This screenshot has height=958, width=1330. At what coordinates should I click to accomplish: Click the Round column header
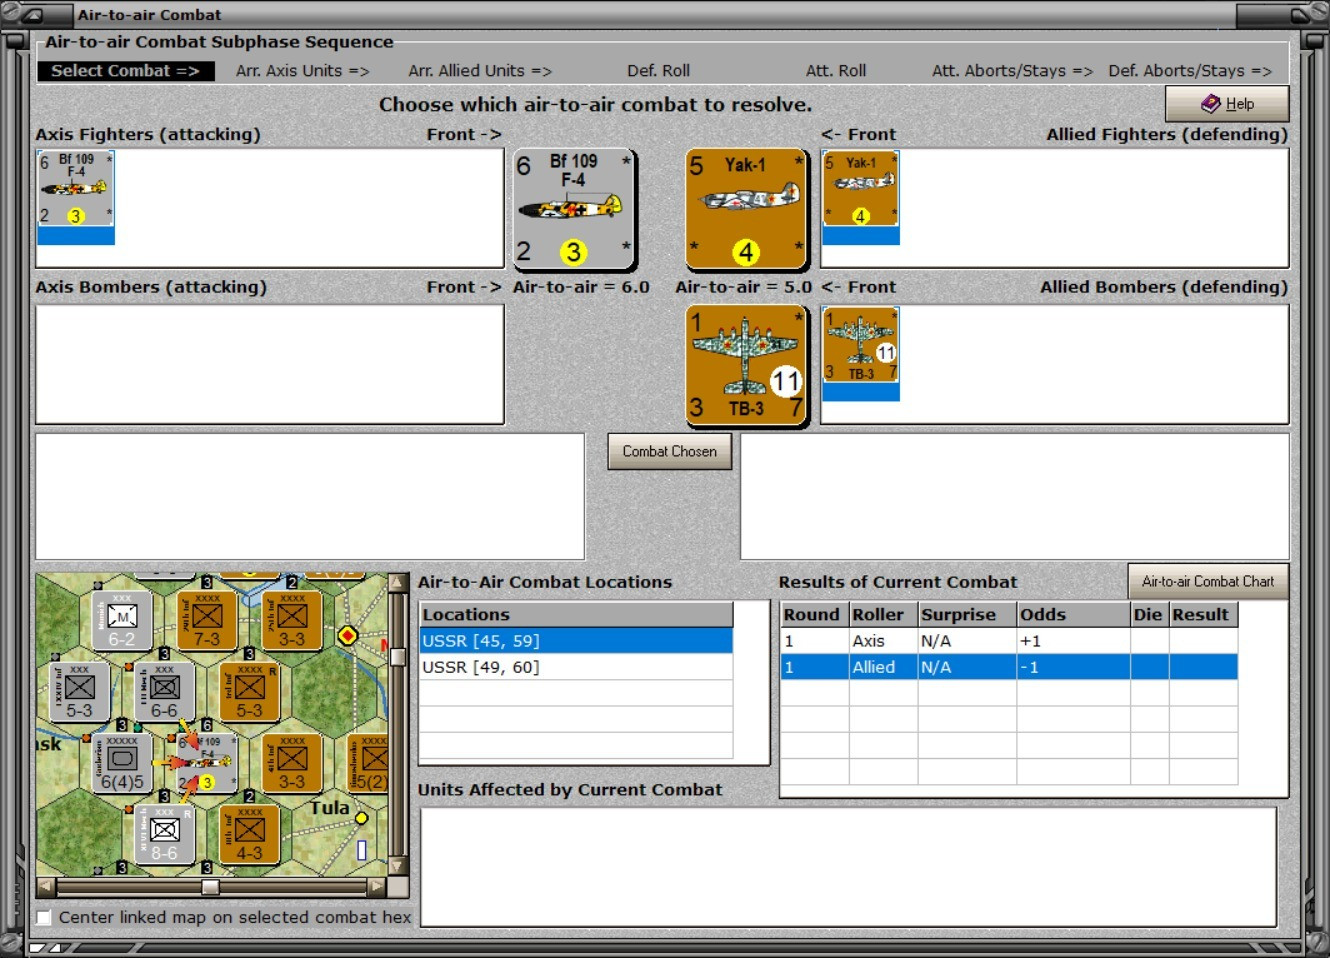814,614
